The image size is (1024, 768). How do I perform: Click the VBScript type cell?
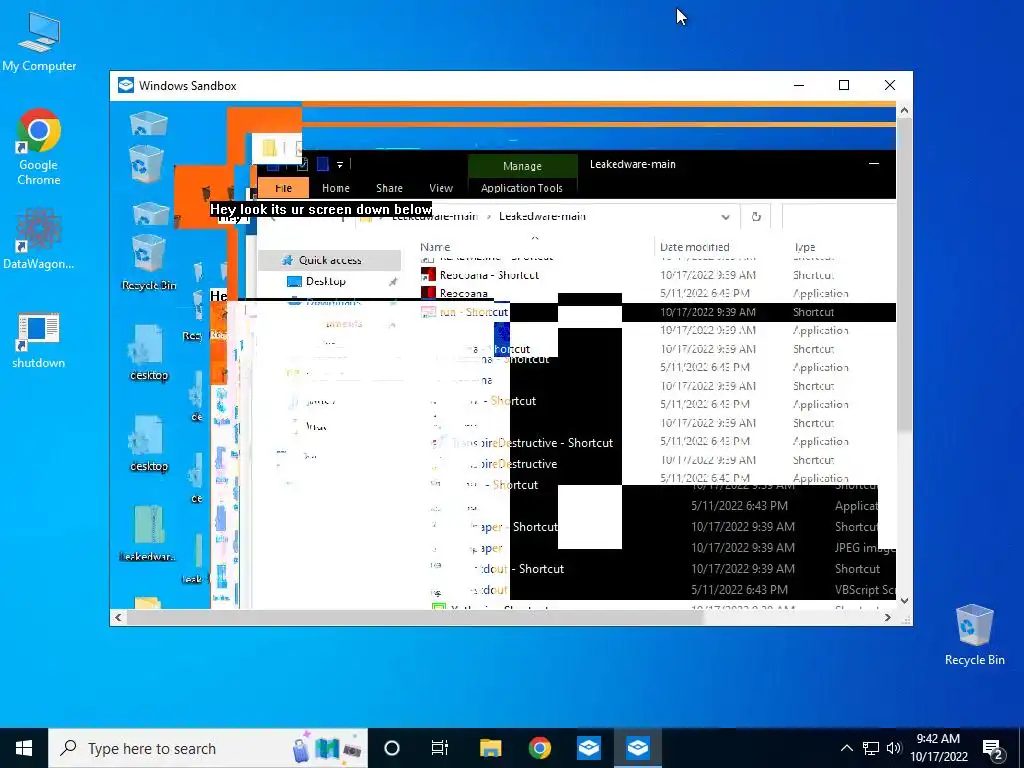864,590
